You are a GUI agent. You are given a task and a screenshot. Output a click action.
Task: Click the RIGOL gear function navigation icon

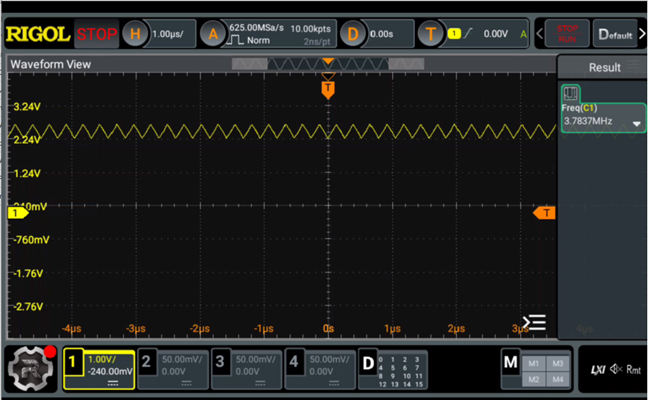(x=31, y=369)
